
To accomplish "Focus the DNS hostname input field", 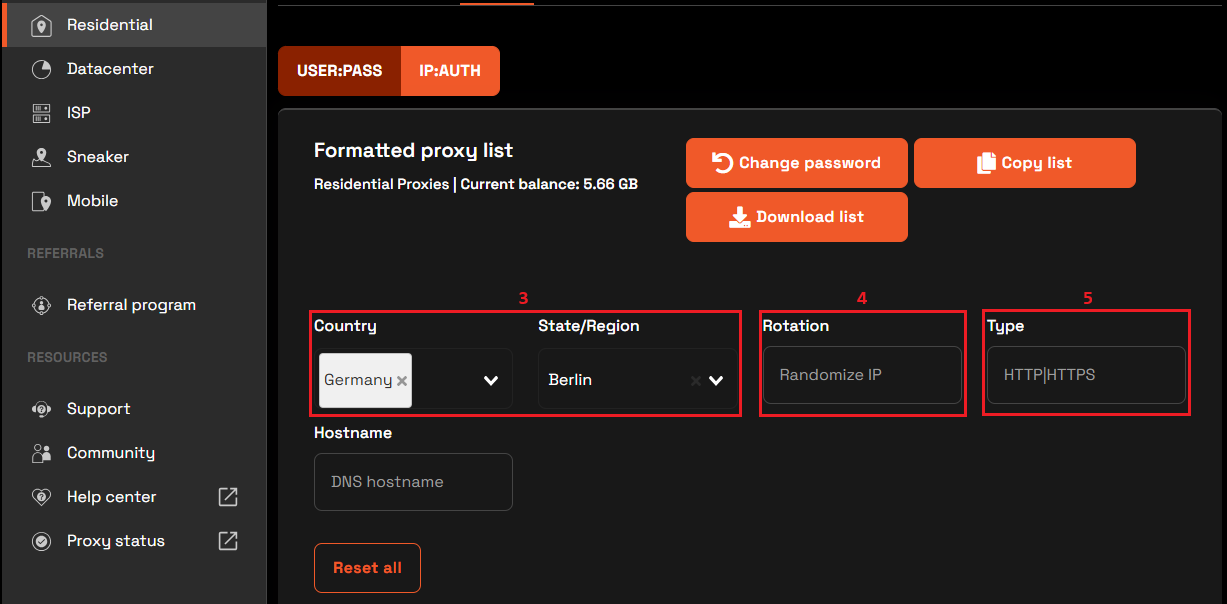I will coord(413,482).
